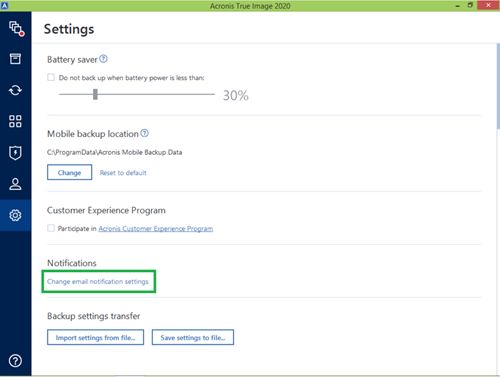Click the Change button for mobile backup location

pyautogui.click(x=69, y=172)
